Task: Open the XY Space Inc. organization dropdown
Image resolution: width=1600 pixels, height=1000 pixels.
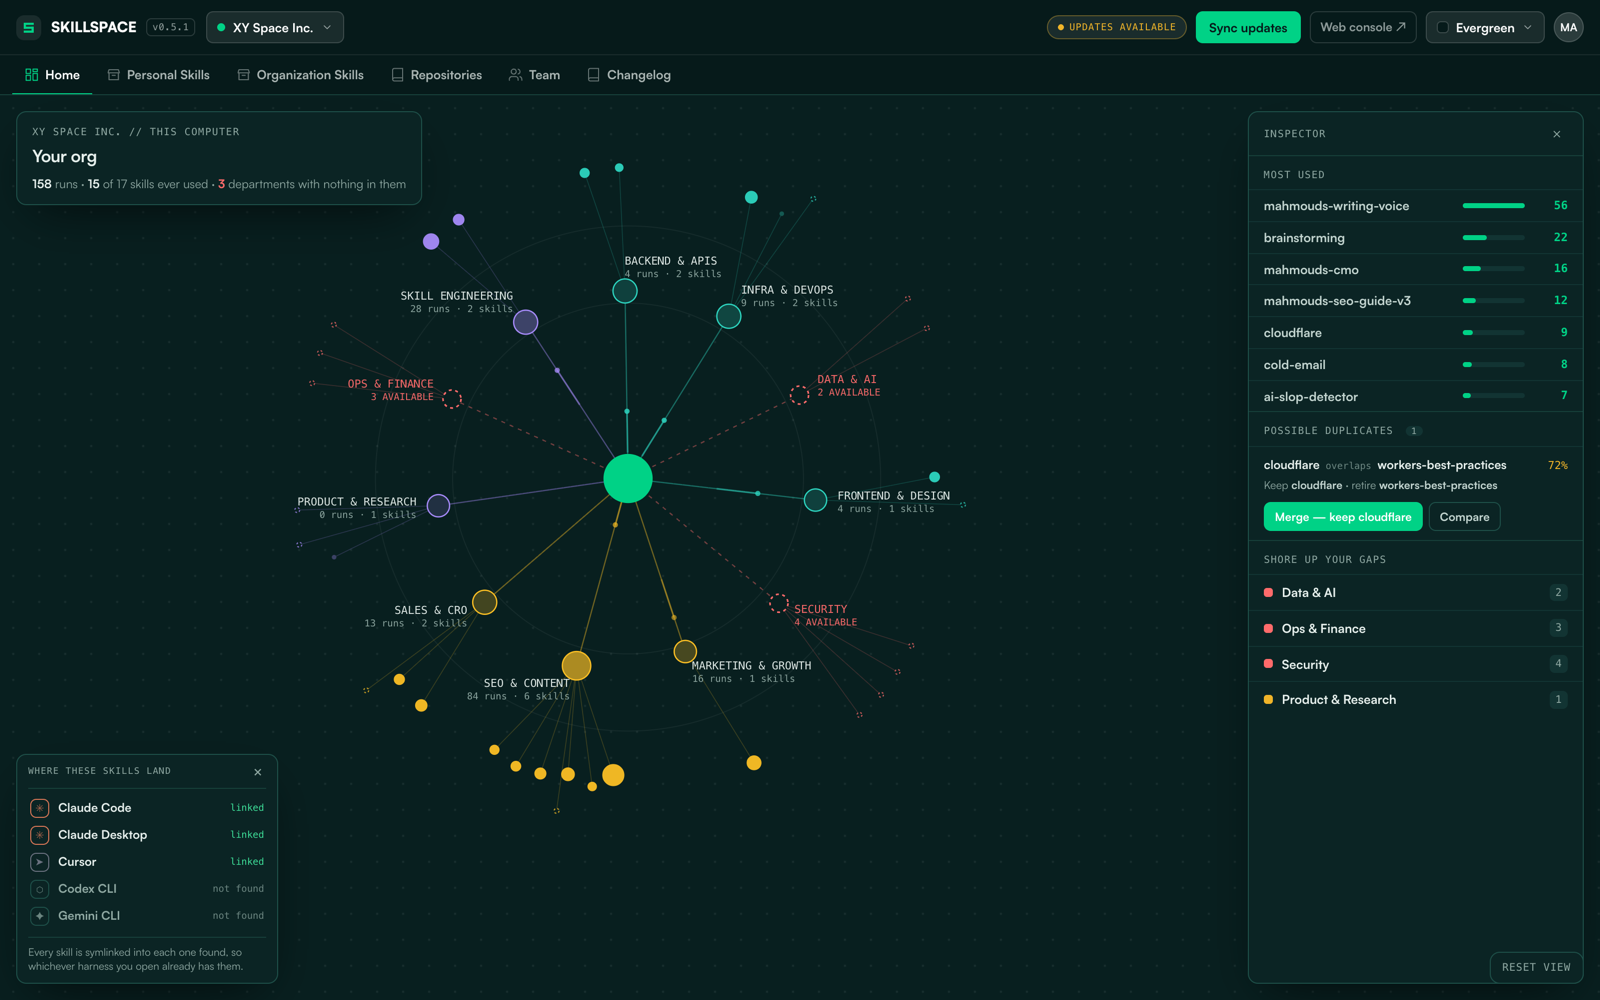Action: coord(275,28)
